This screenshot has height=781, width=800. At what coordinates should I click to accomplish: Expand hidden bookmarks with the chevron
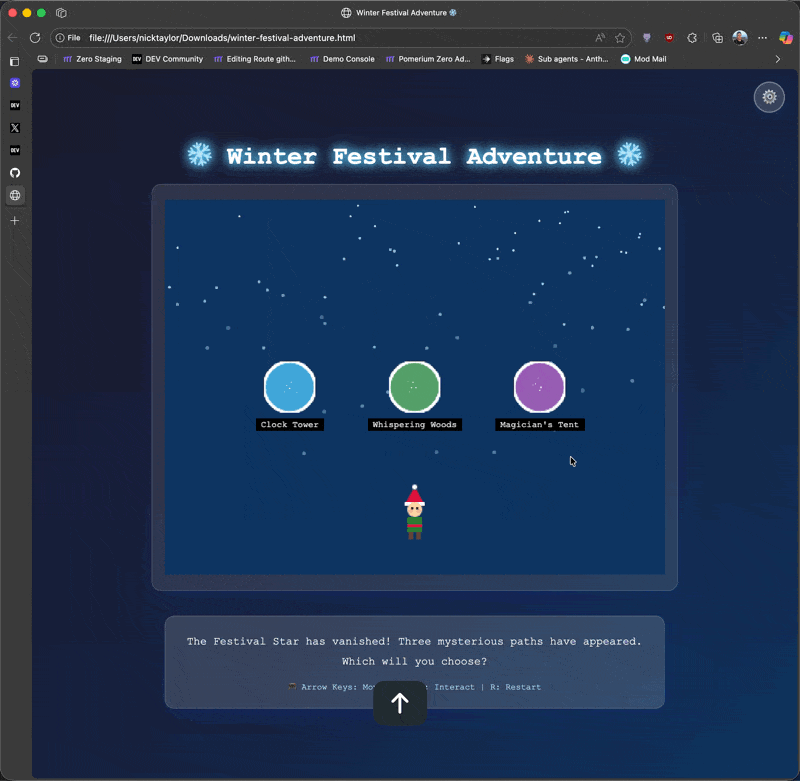[x=779, y=58]
